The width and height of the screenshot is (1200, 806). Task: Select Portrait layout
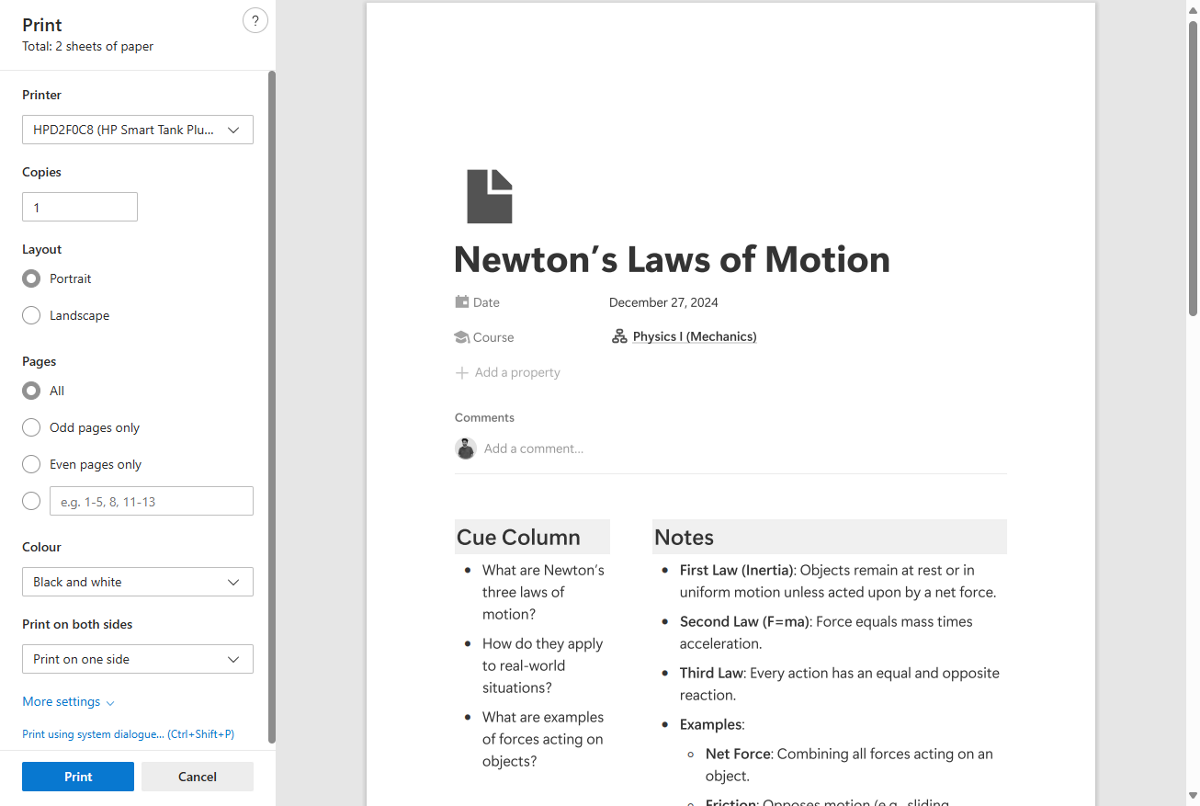31,279
